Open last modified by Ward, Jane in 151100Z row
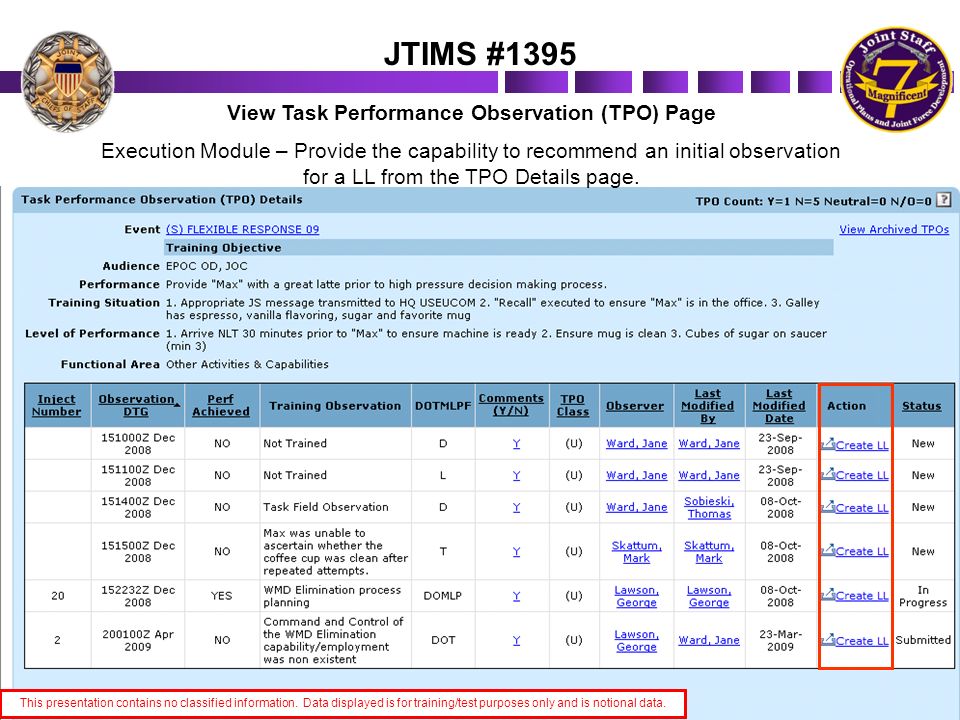Viewport: 960px width, 720px height. pos(708,475)
